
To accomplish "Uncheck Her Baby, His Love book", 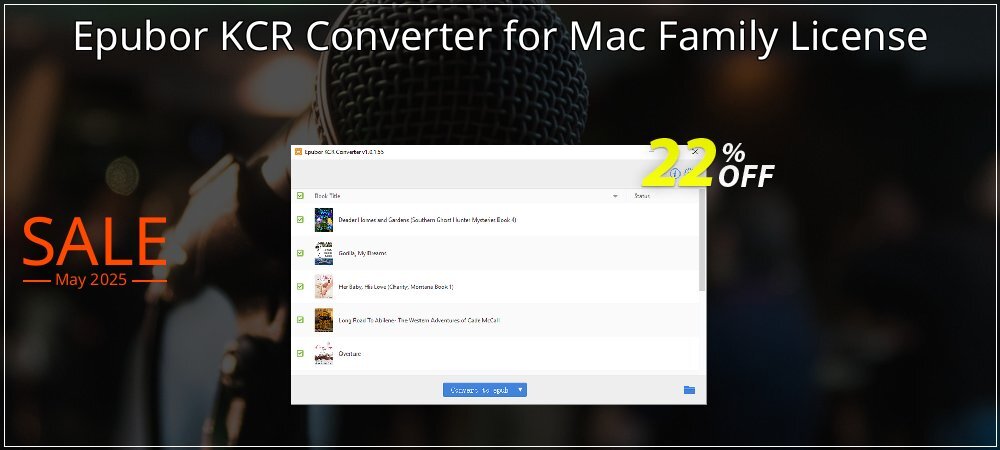I will 300,287.
